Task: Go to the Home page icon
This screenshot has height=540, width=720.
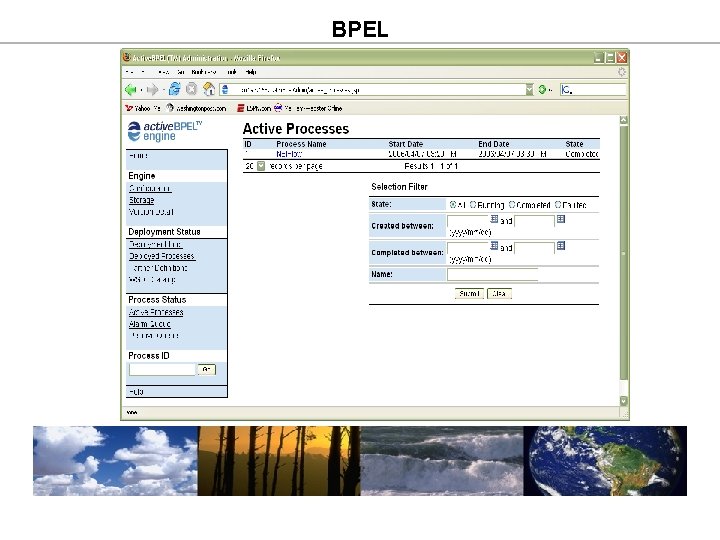Action: tap(209, 89)
